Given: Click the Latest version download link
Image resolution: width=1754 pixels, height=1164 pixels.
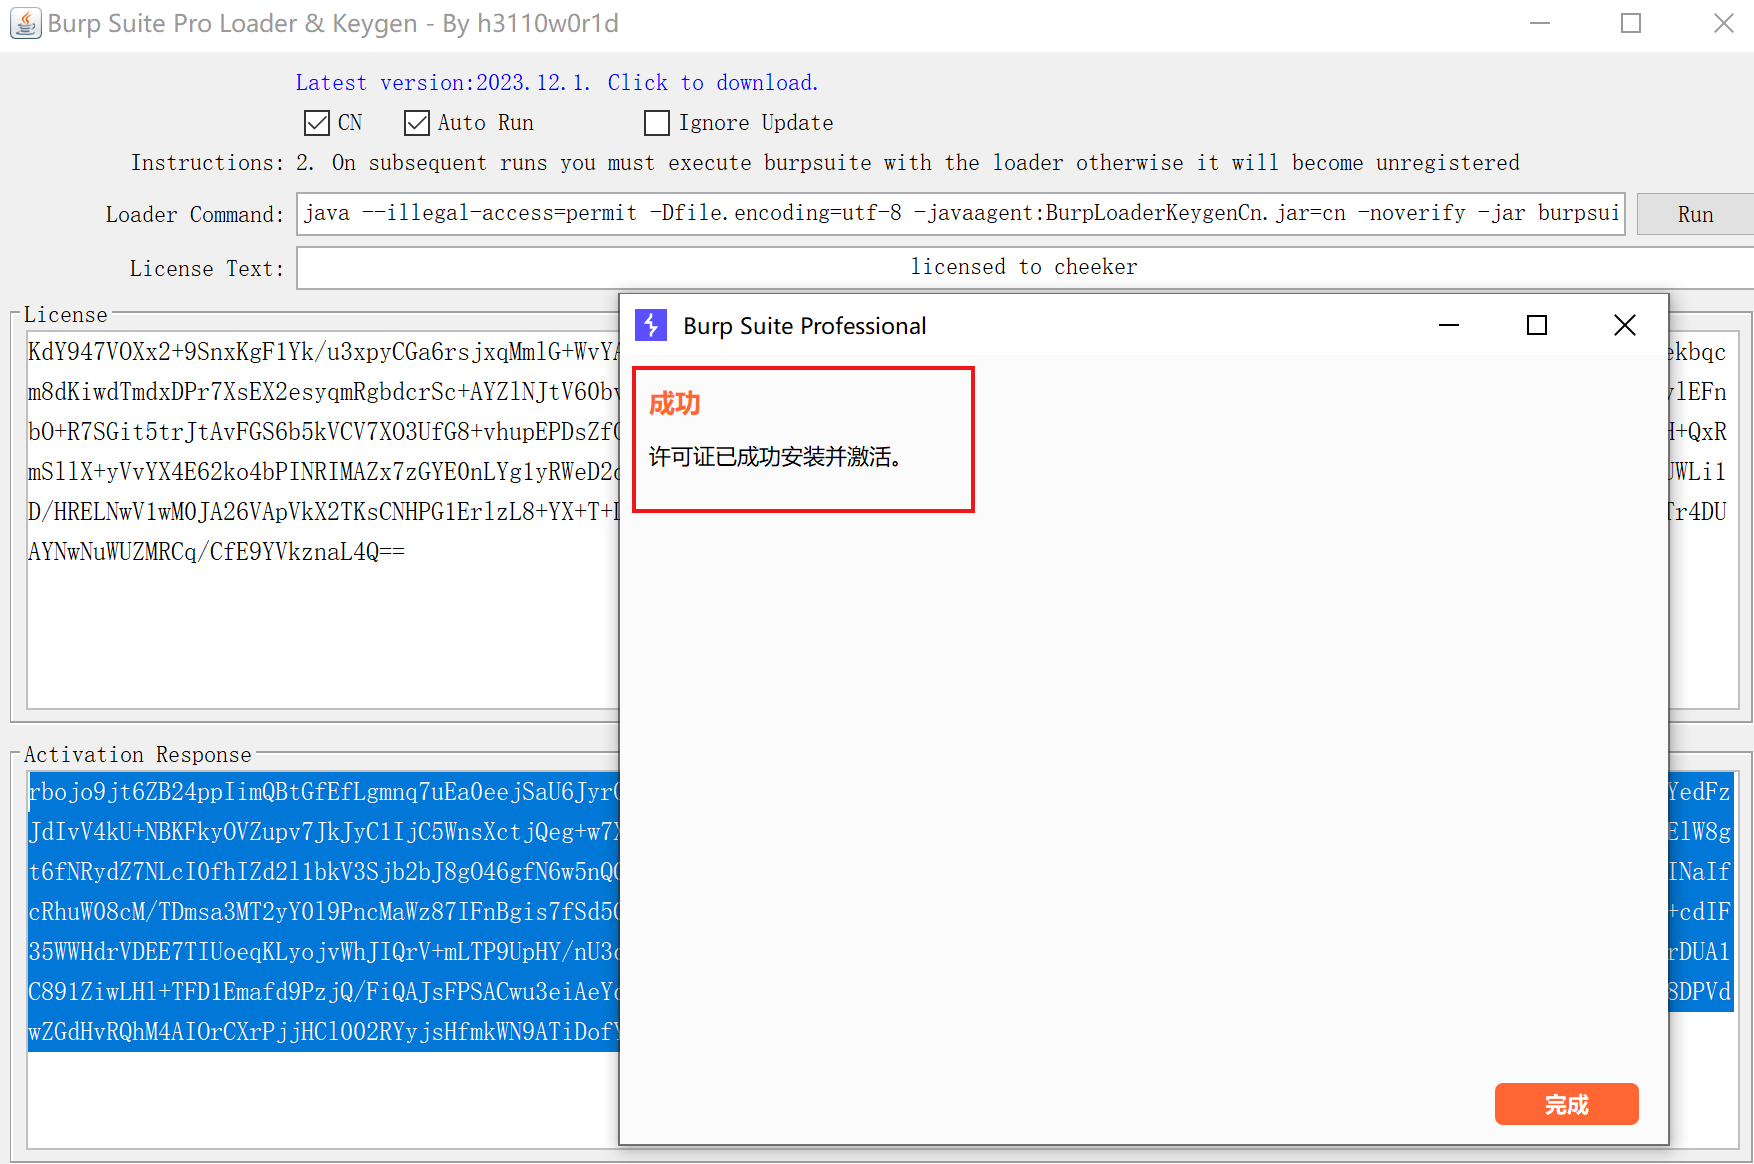Looking at the screenshot, I should click(x=557, y=83).
